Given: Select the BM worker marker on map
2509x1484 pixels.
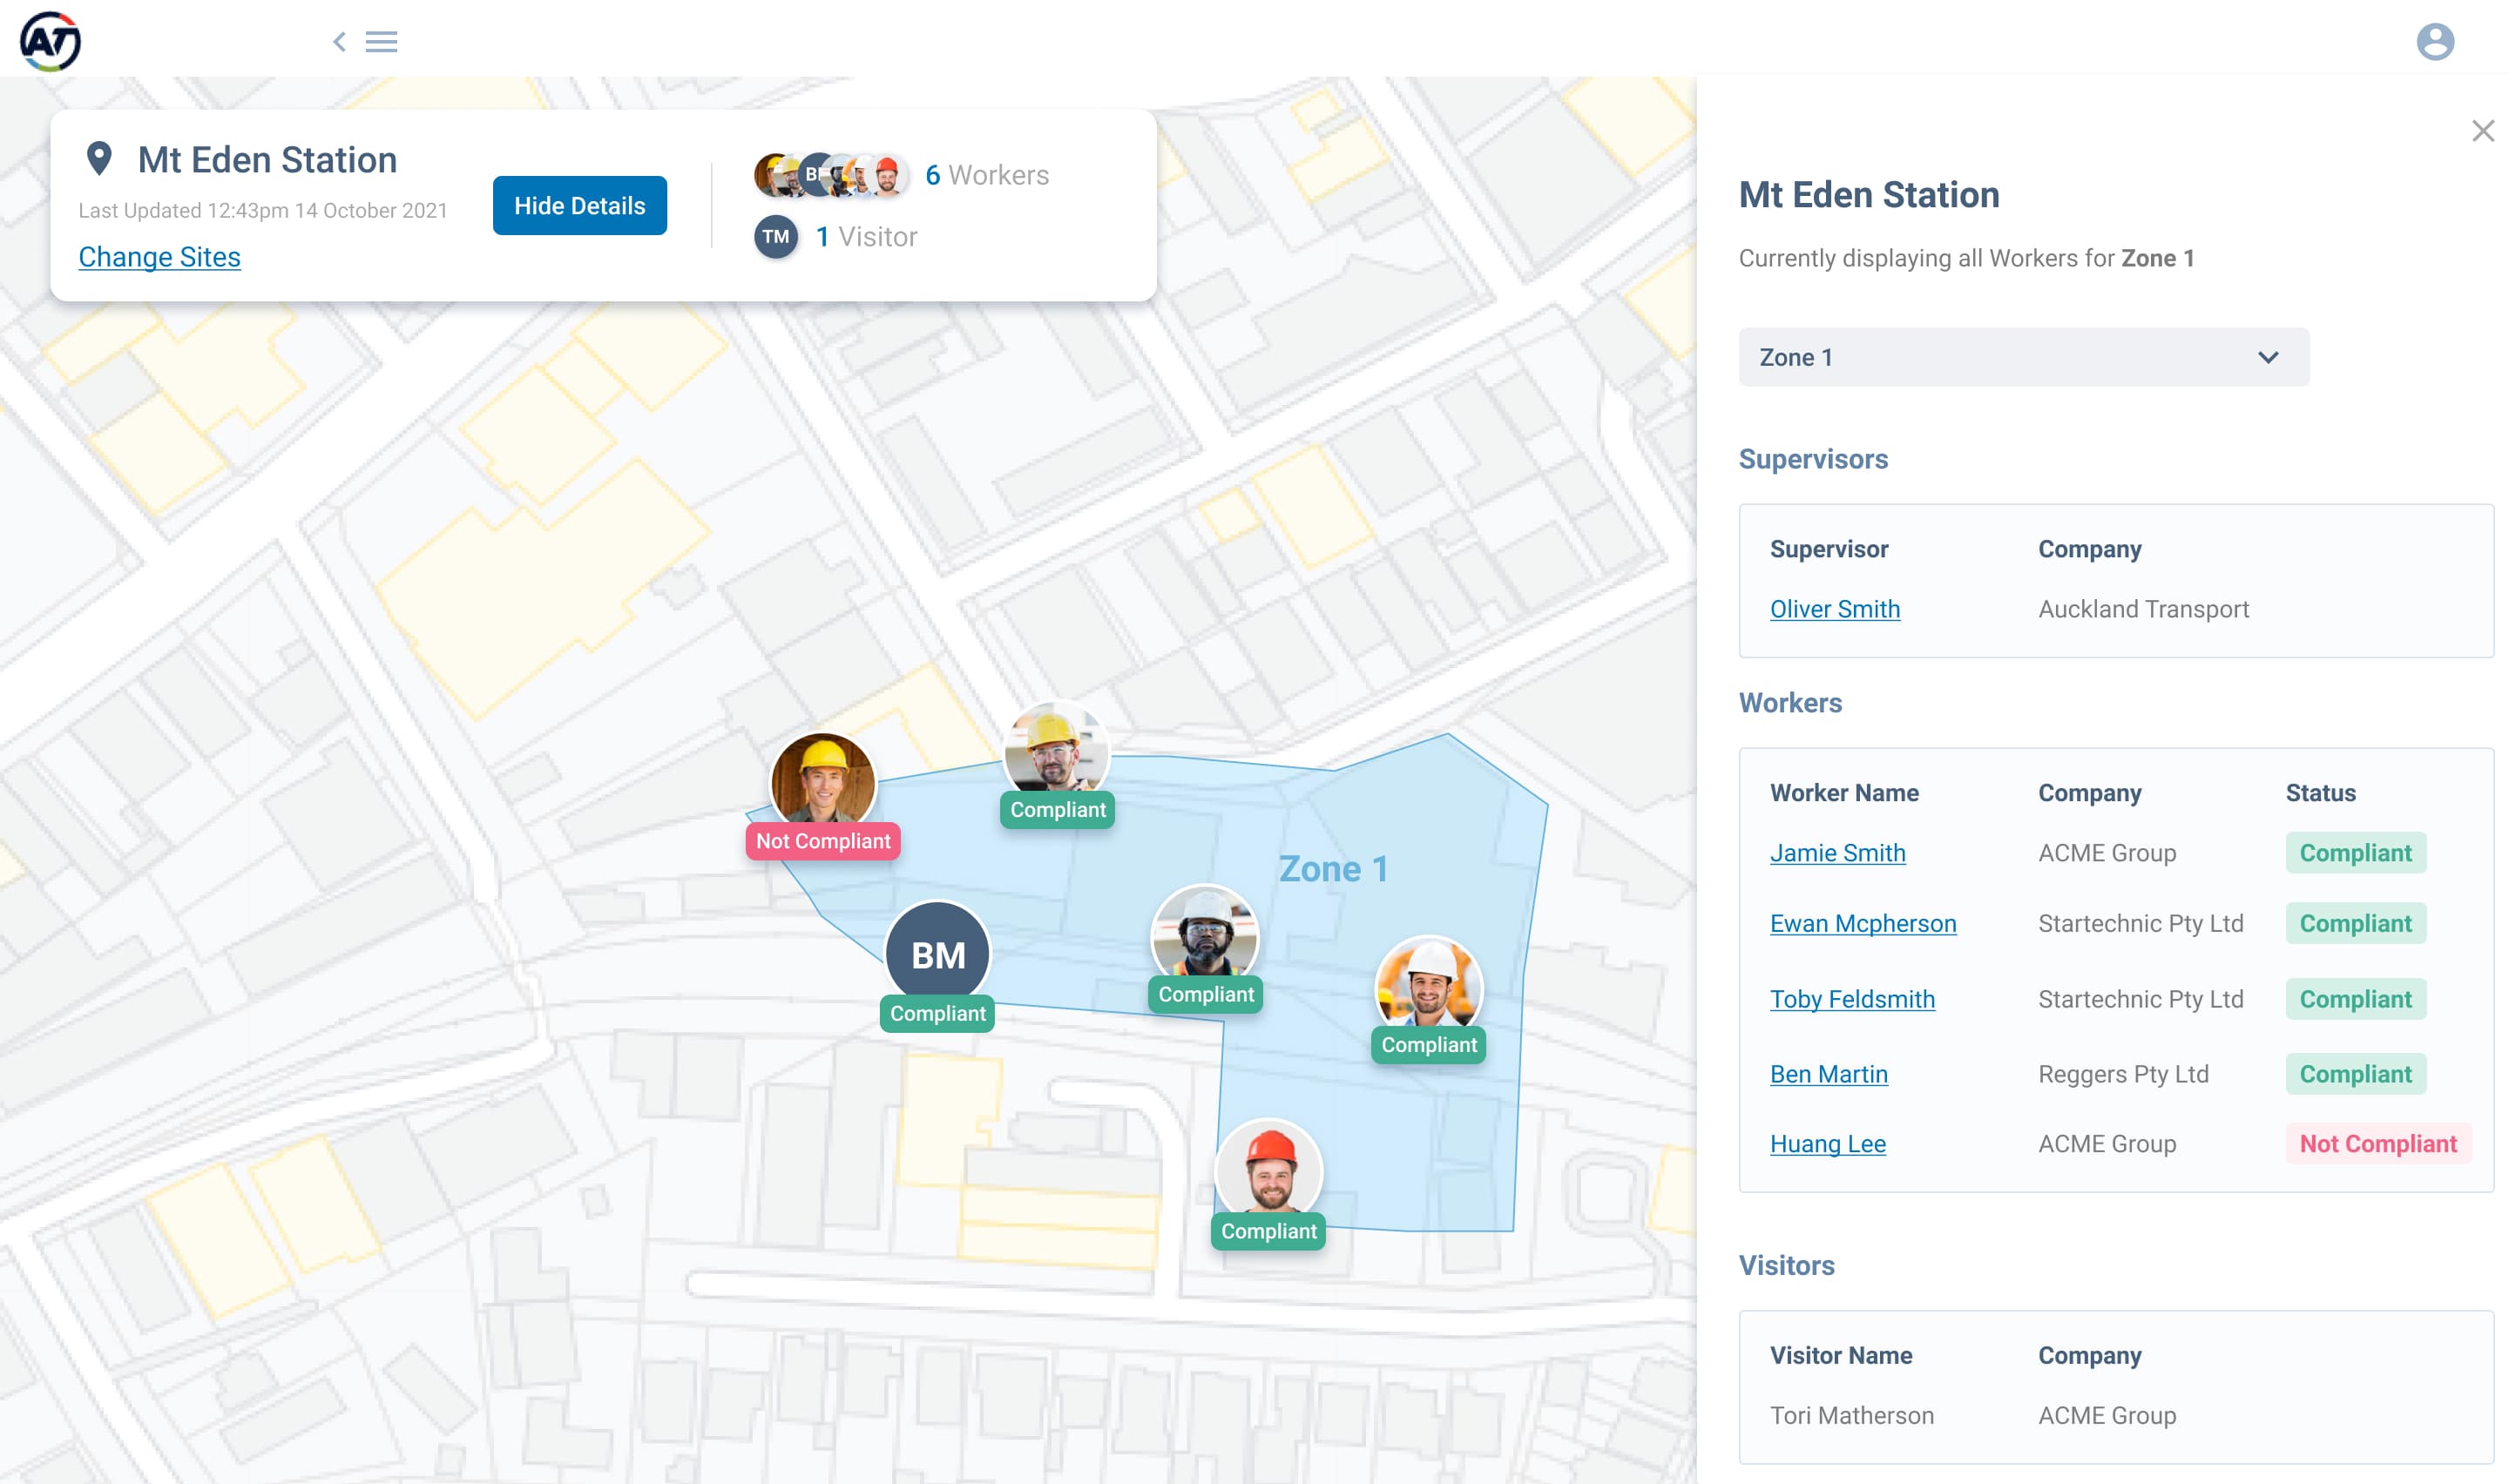Looking at the screenshot, I should coord(937,953).
